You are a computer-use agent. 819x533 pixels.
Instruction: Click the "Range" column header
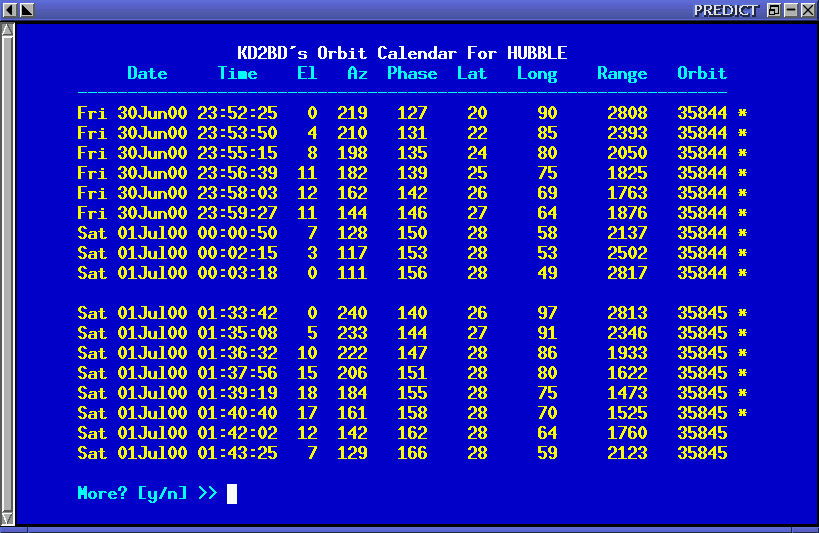[x=622, y=73]
